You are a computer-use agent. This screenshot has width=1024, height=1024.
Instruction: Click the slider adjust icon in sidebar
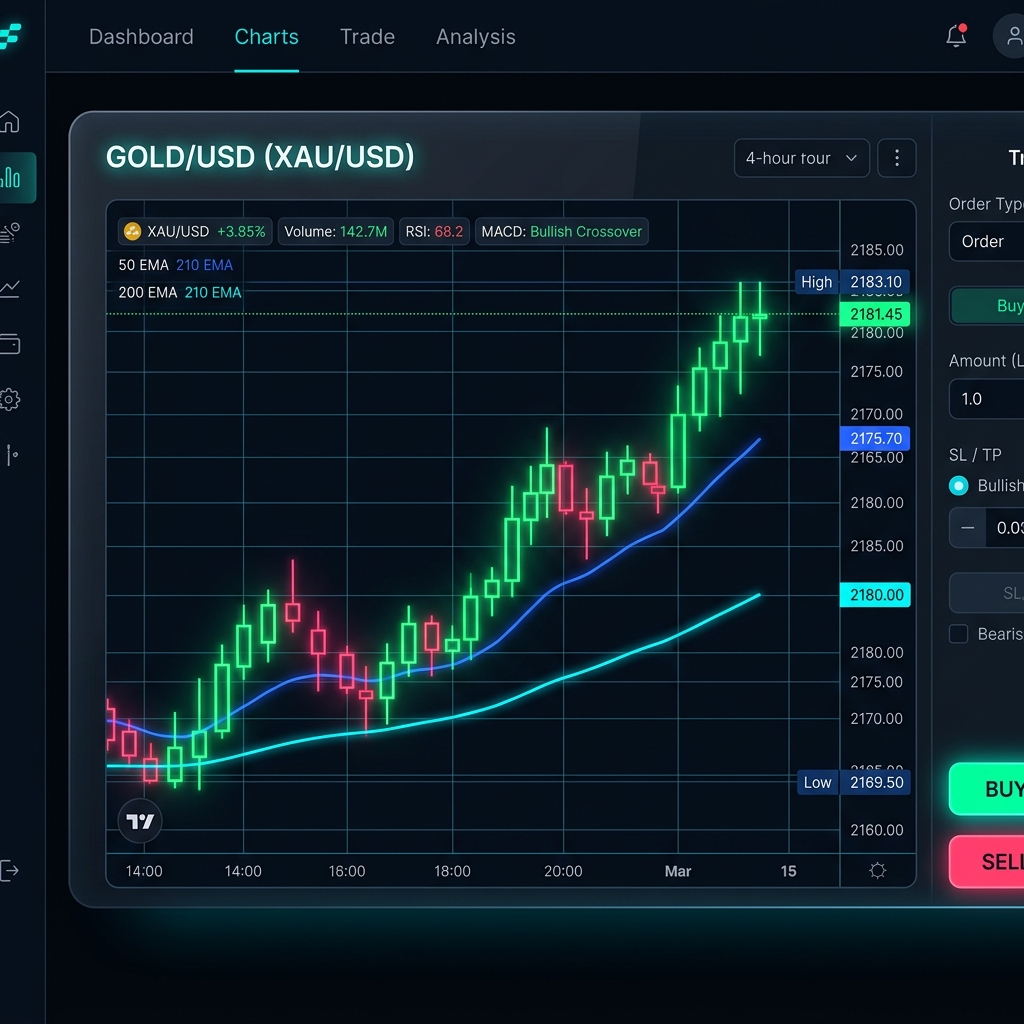[11, 455]
